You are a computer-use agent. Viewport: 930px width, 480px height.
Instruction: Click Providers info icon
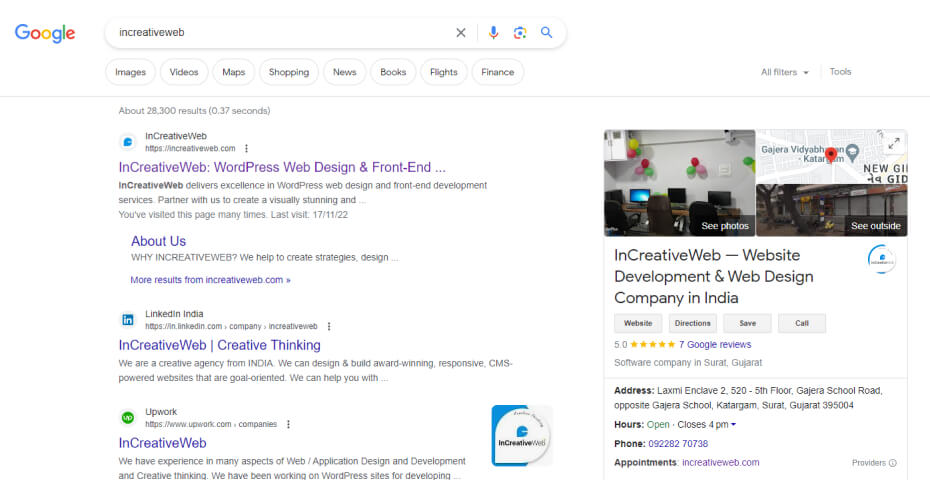click(x=893, y=463)
